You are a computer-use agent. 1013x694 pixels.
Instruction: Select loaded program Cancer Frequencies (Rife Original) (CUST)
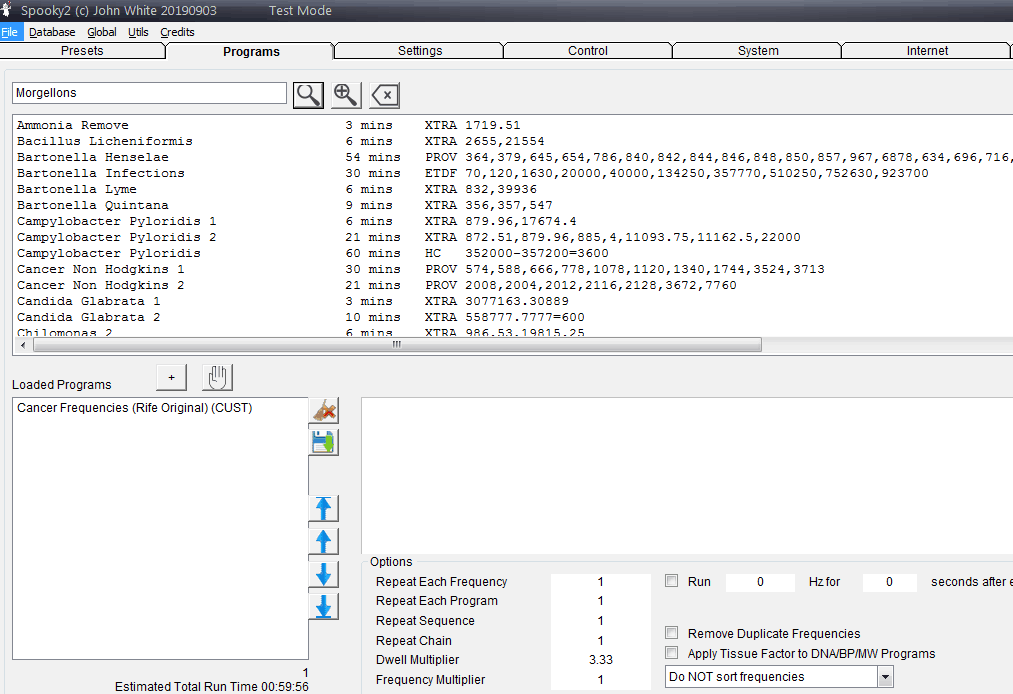click(x=134, y=408)
